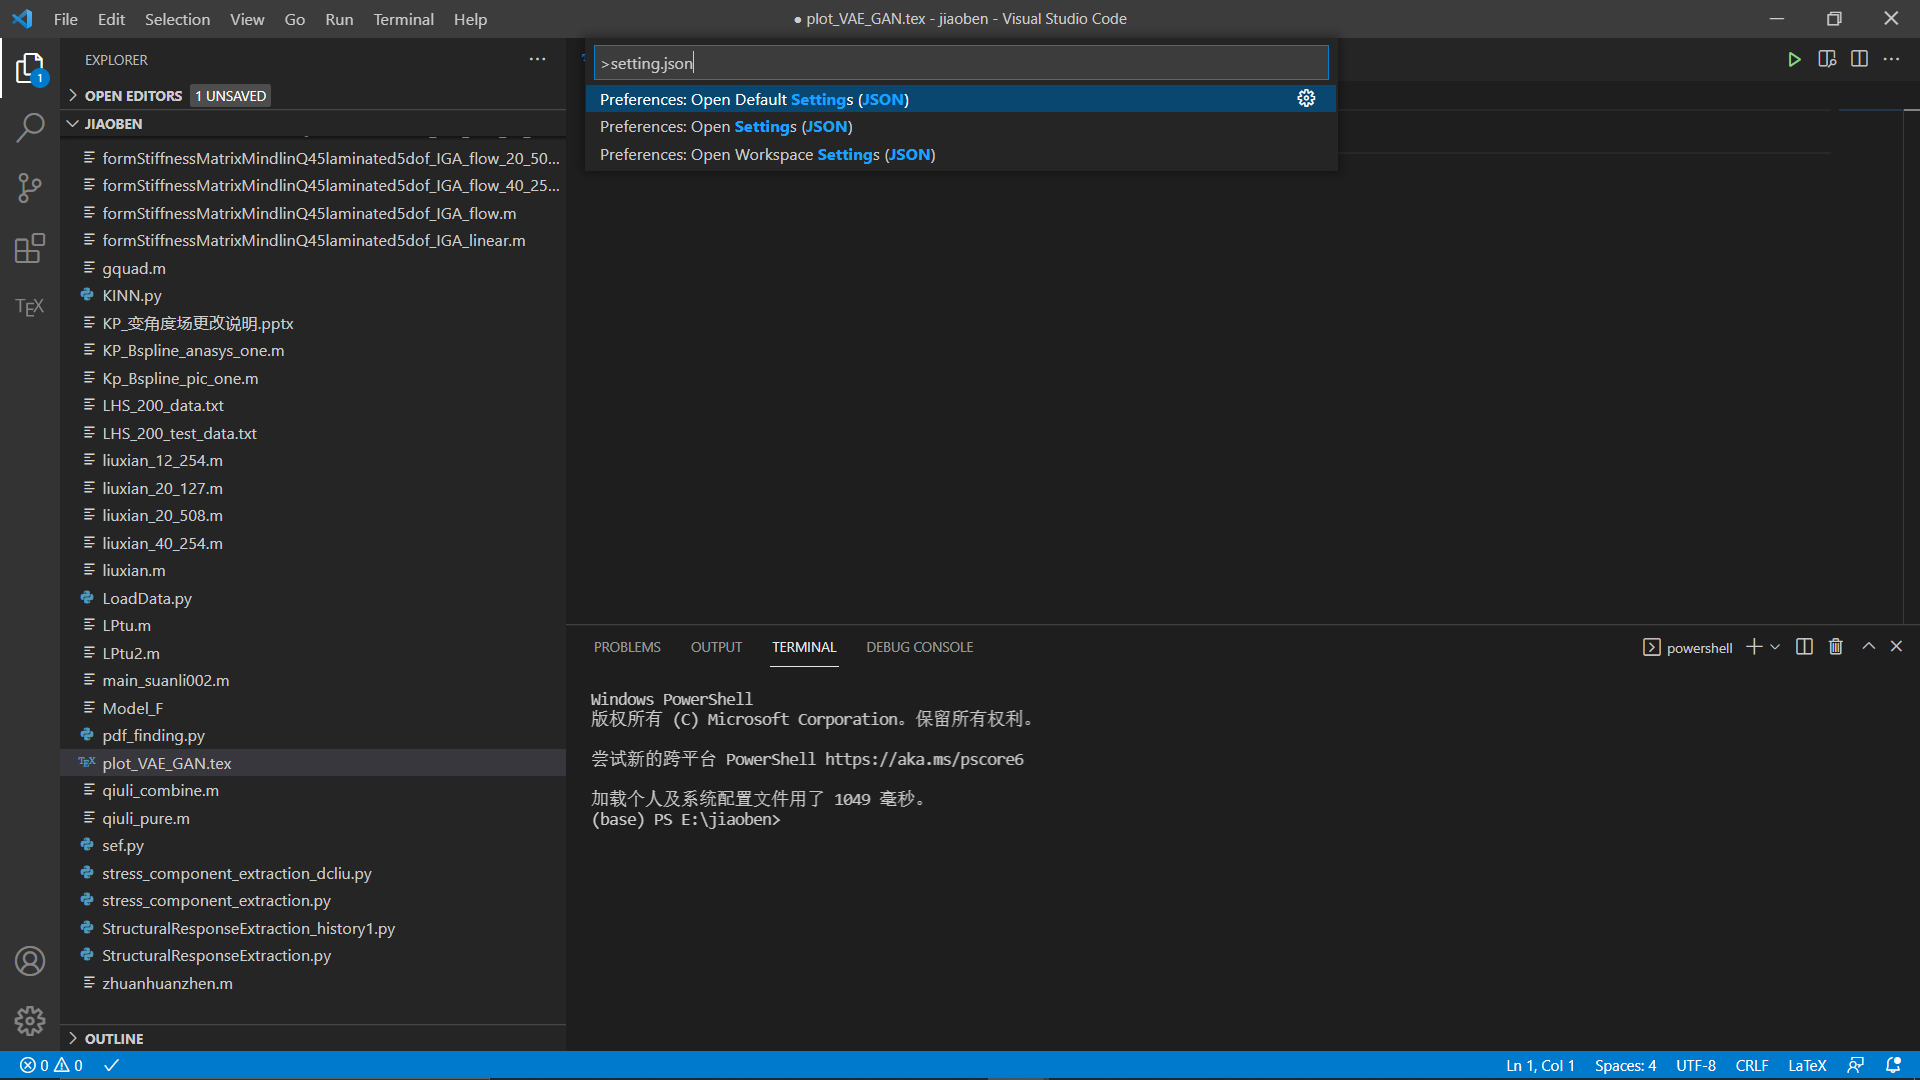Split the editor right
Screen dimensions: 1920x1080
click(1859, 60)
